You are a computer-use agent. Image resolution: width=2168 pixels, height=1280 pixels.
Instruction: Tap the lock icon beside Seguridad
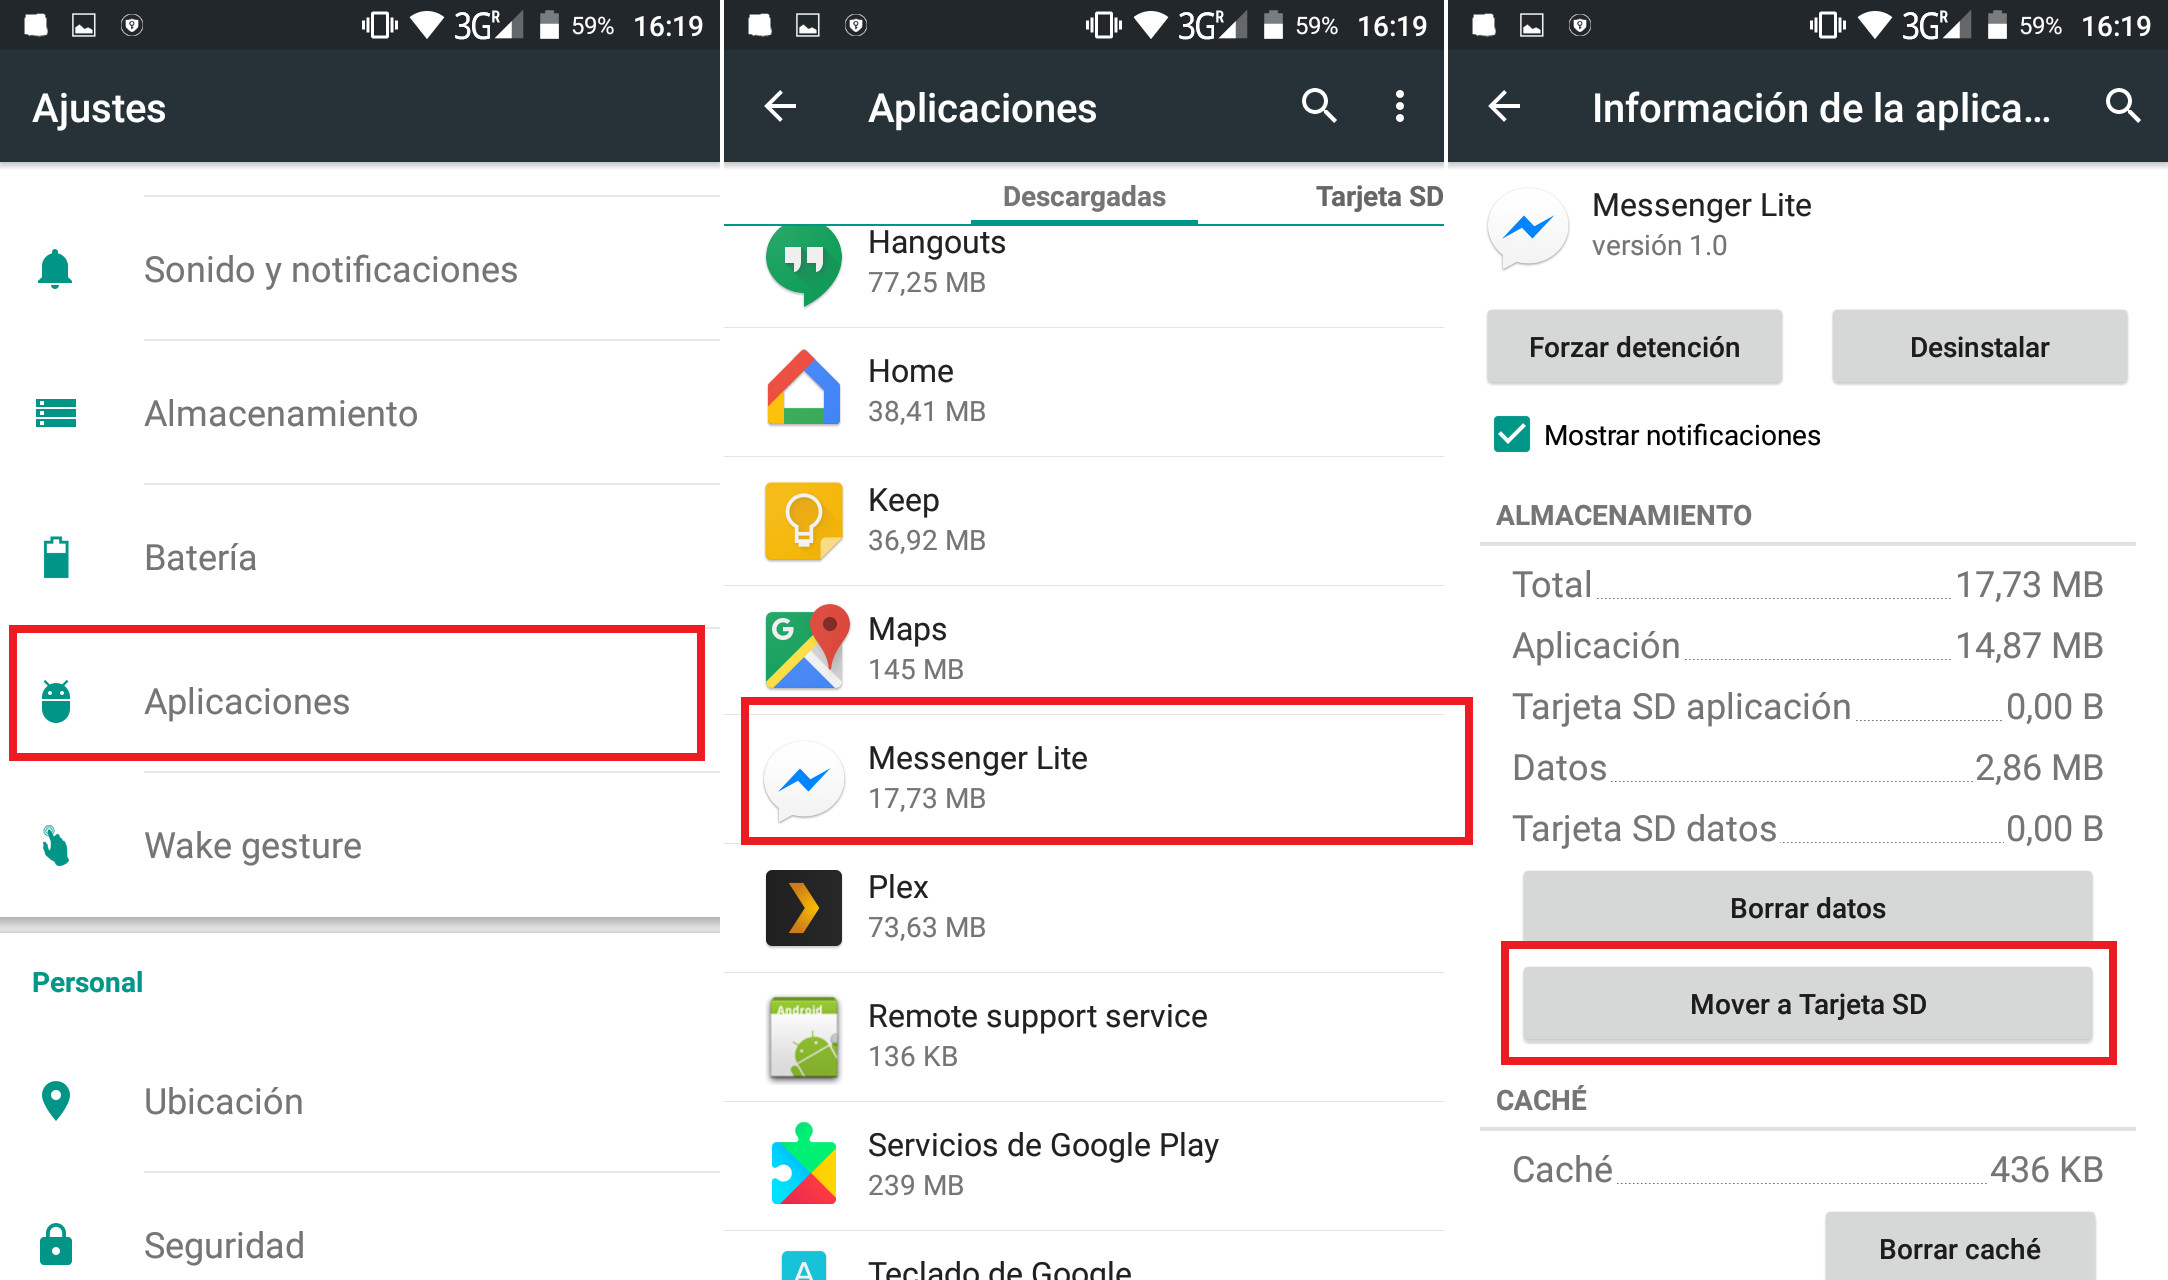point(56,1245)
